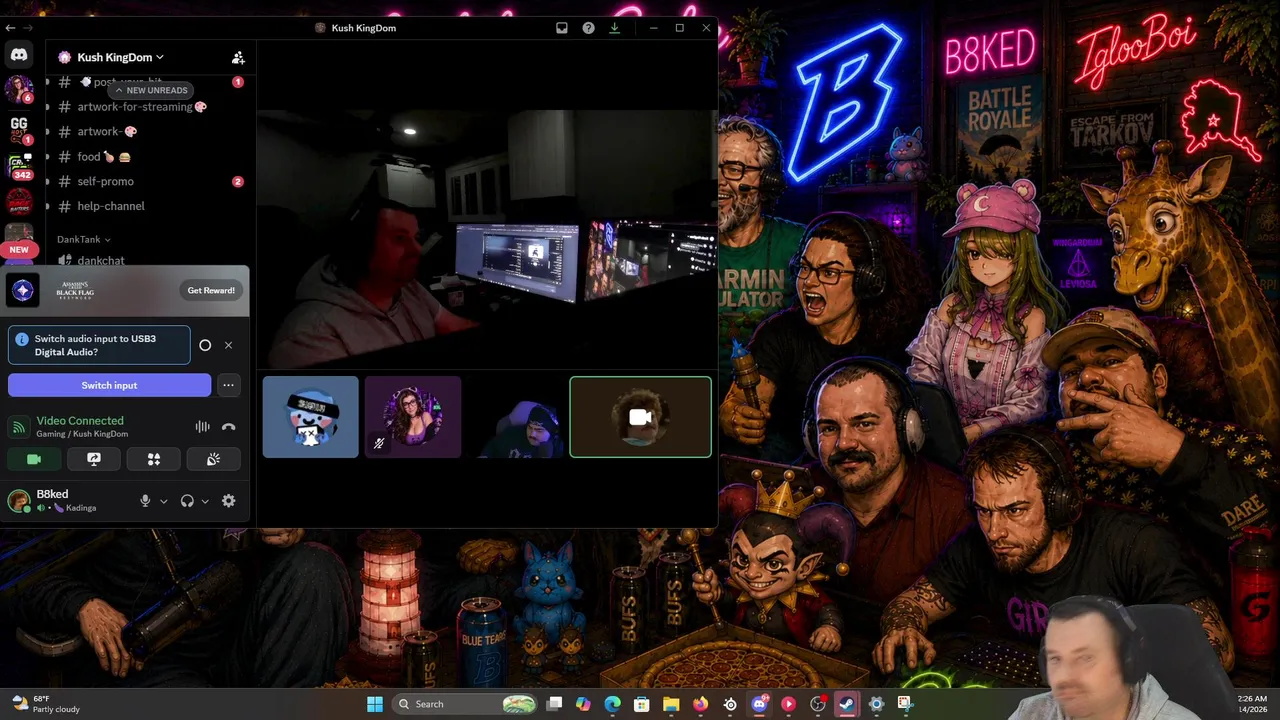Image resolution: width=1280 pixels, height=720 pixels.
Task: Open Snipping Tool from the taskbar
Action: coord(905,704)
